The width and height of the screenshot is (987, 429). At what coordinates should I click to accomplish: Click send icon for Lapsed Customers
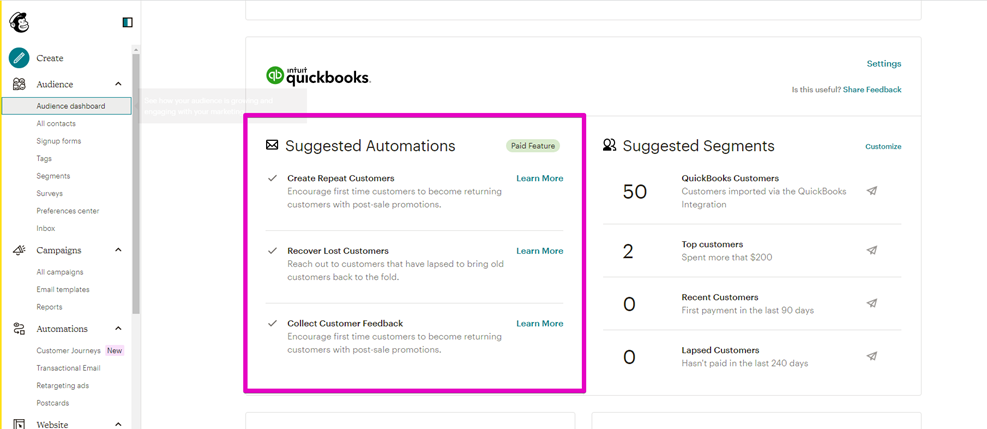[x=872, y=356]
